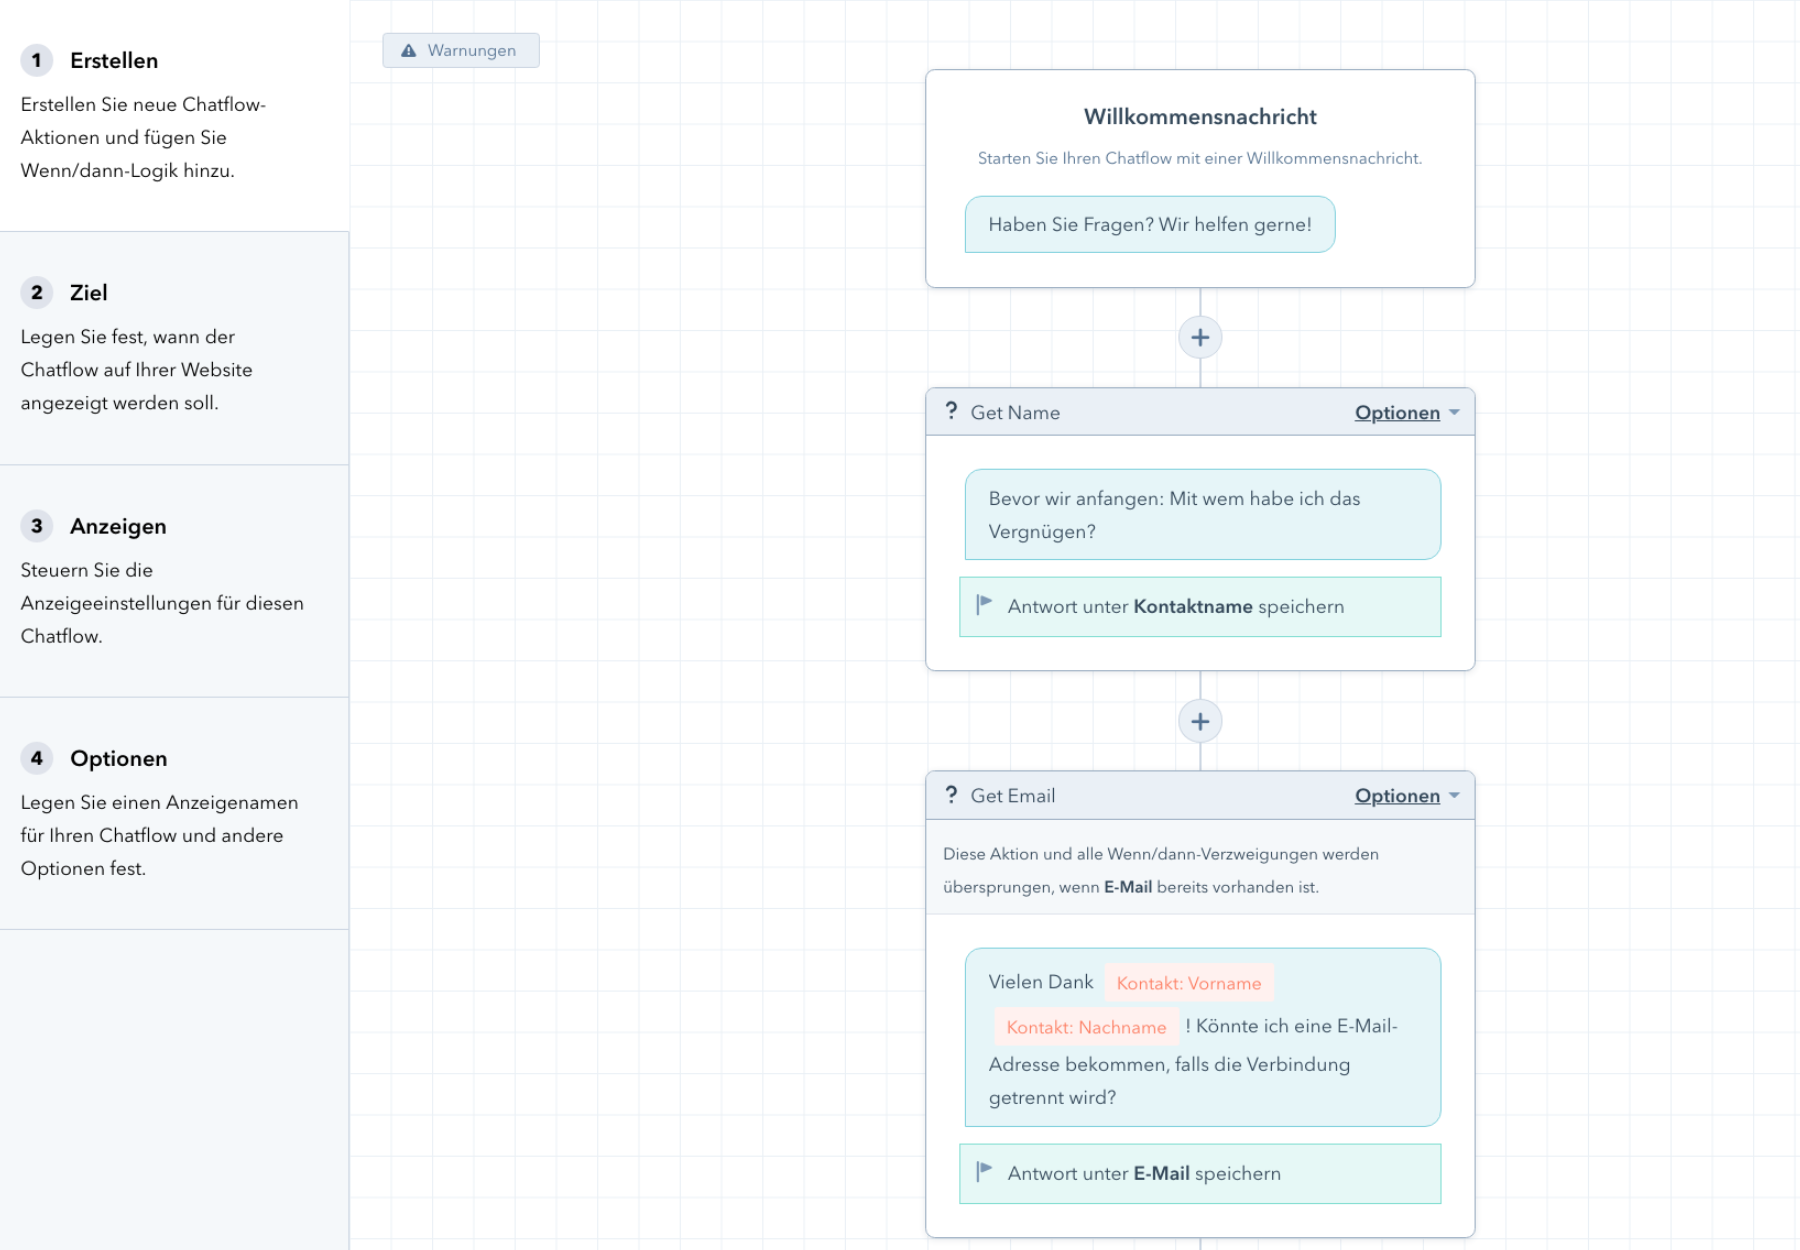Click the Get Name card header title
1800x1250 pixels.
click(1015, 413)
